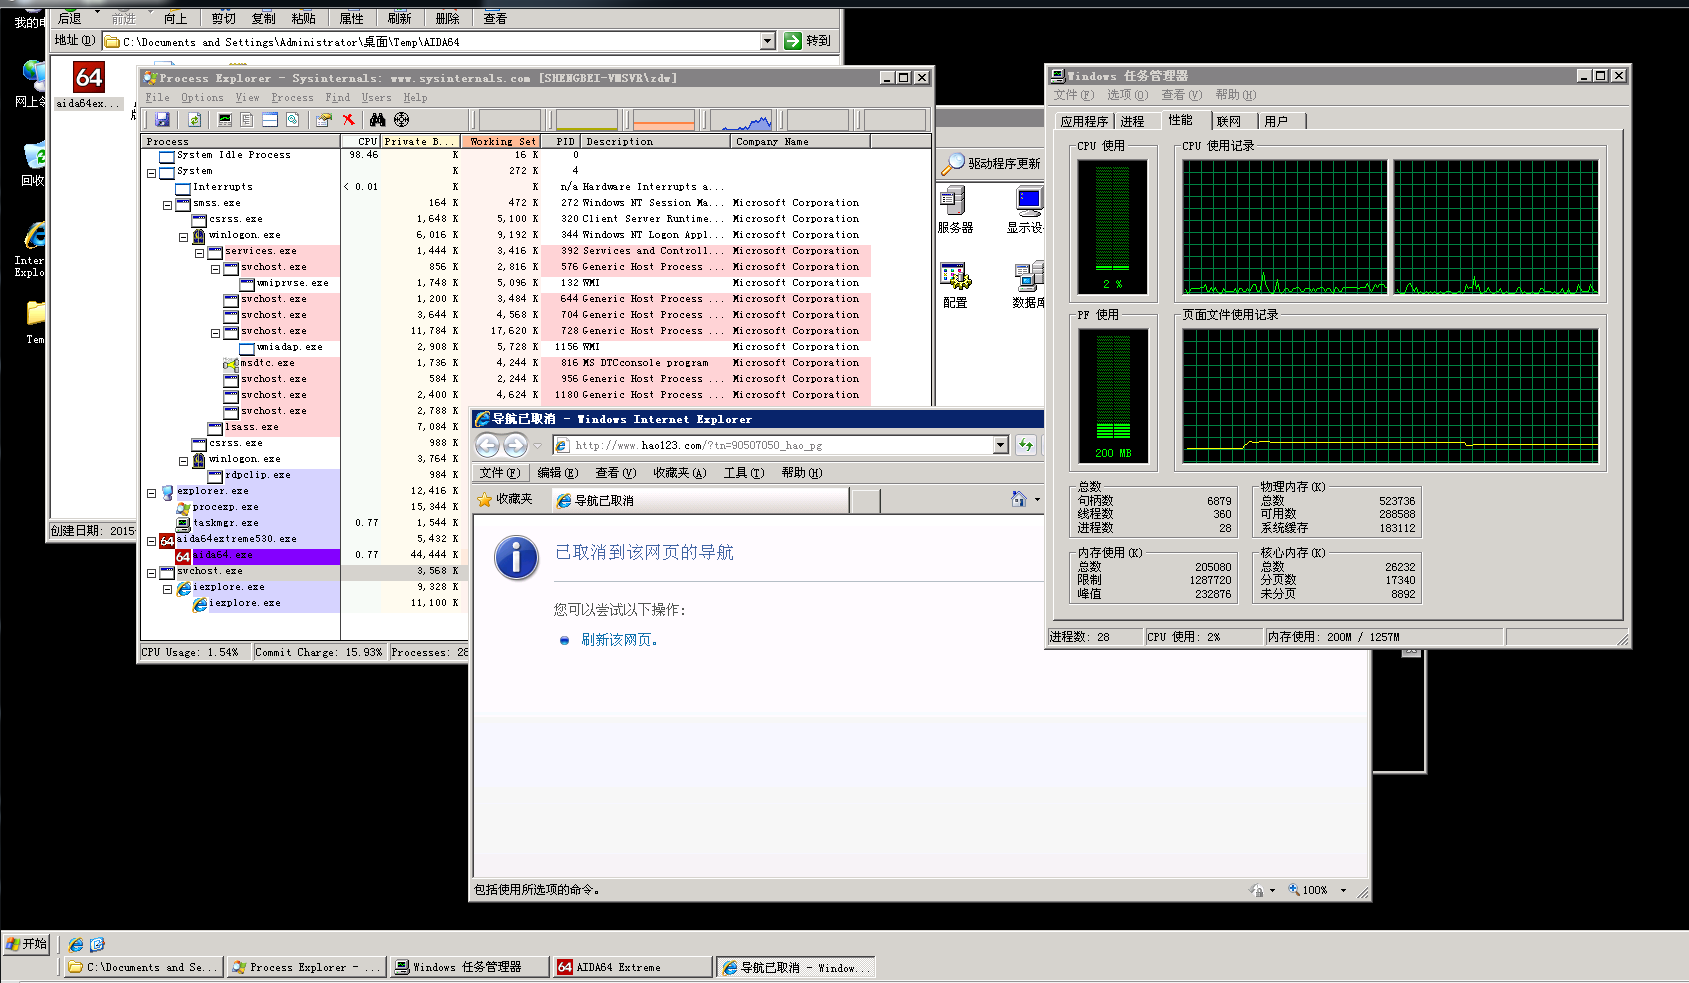Open System Information graph icon in Process Explorer
This screenshot has height=983, width=1689.
225,120
